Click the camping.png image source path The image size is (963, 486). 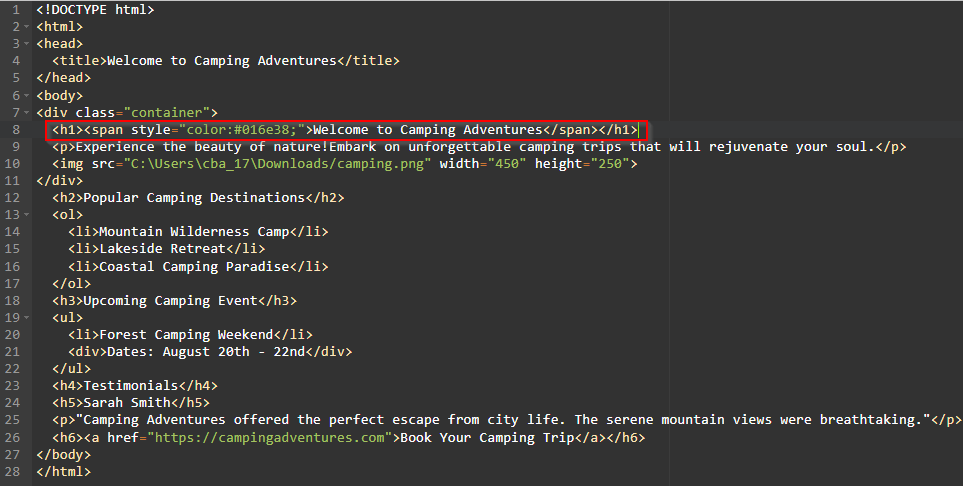point(278,164)
